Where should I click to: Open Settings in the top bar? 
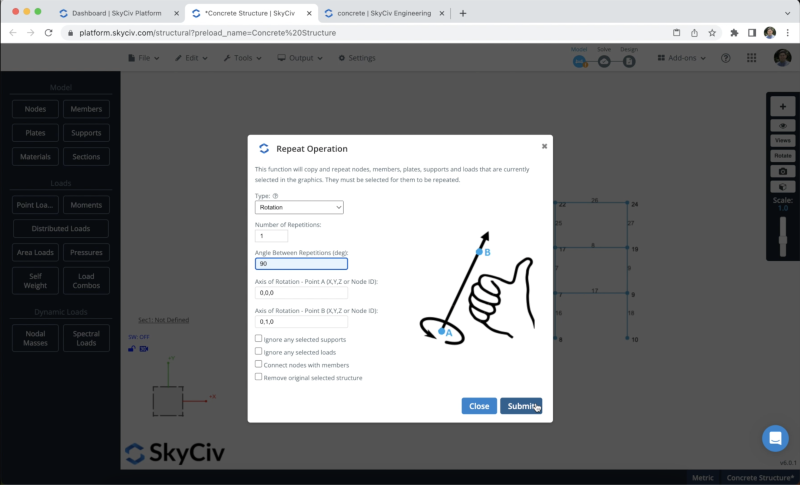click(x=357, y=58)
